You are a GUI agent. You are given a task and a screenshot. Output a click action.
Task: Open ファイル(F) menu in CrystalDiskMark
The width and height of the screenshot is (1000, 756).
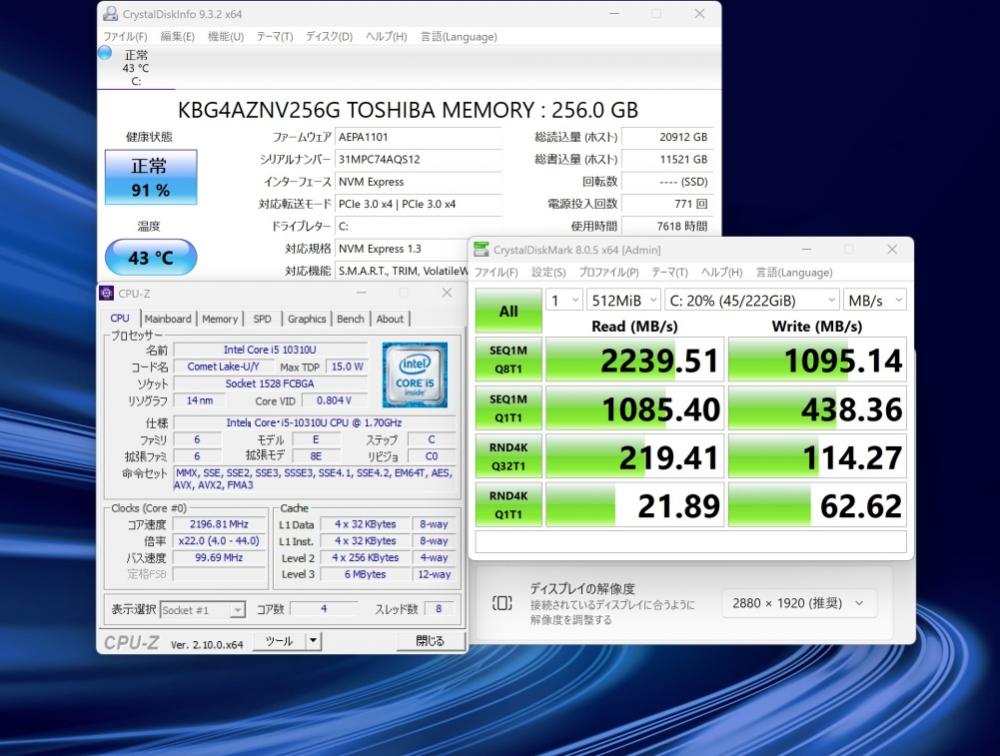[496, 272]
